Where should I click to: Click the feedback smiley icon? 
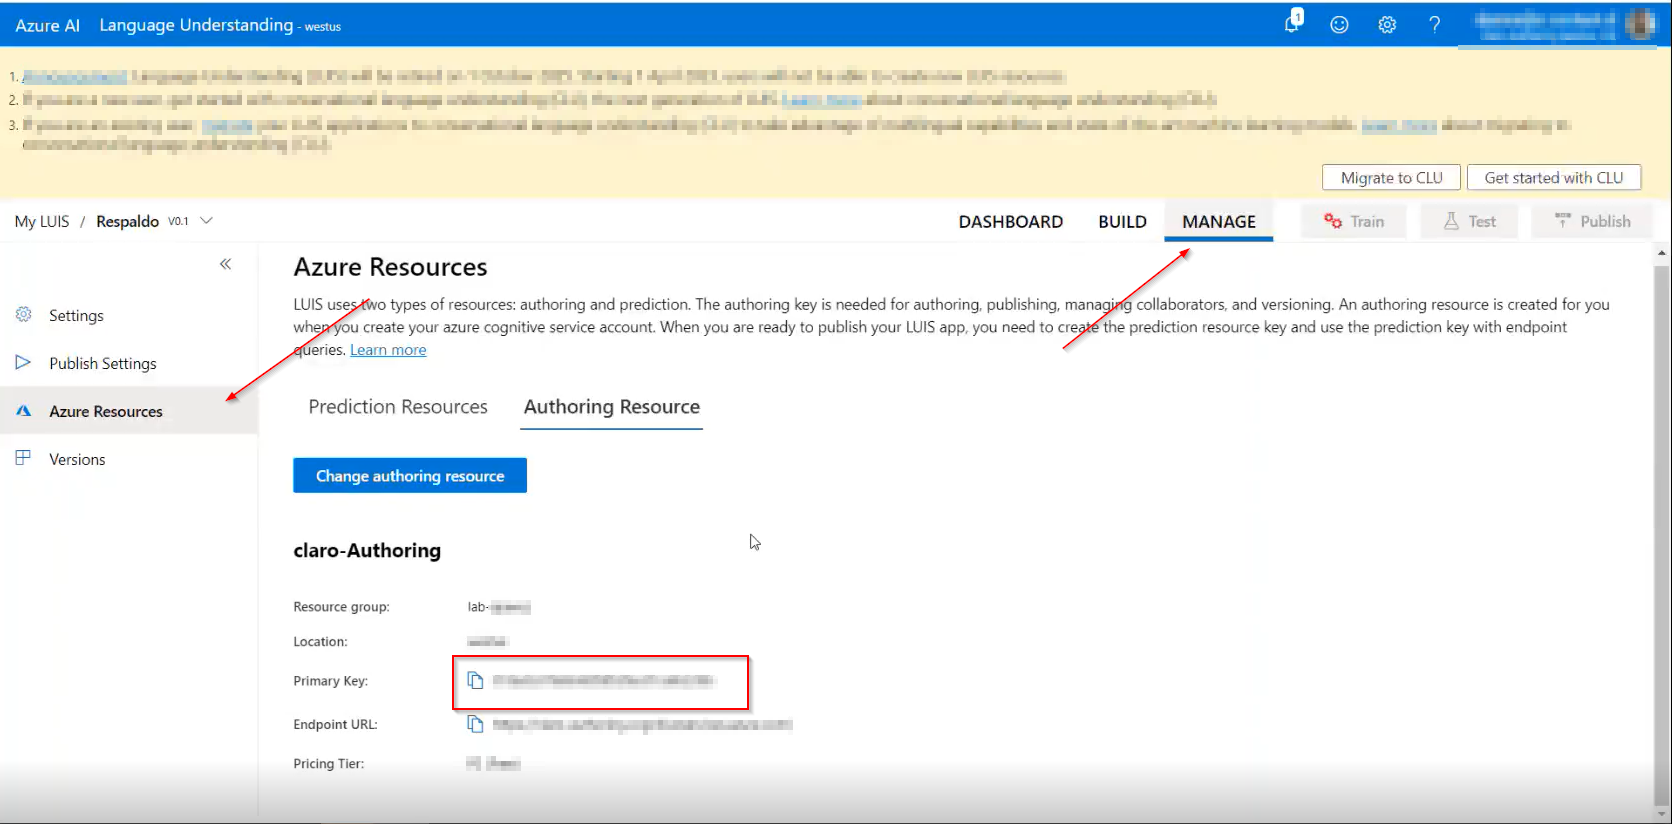(1339, 25)
